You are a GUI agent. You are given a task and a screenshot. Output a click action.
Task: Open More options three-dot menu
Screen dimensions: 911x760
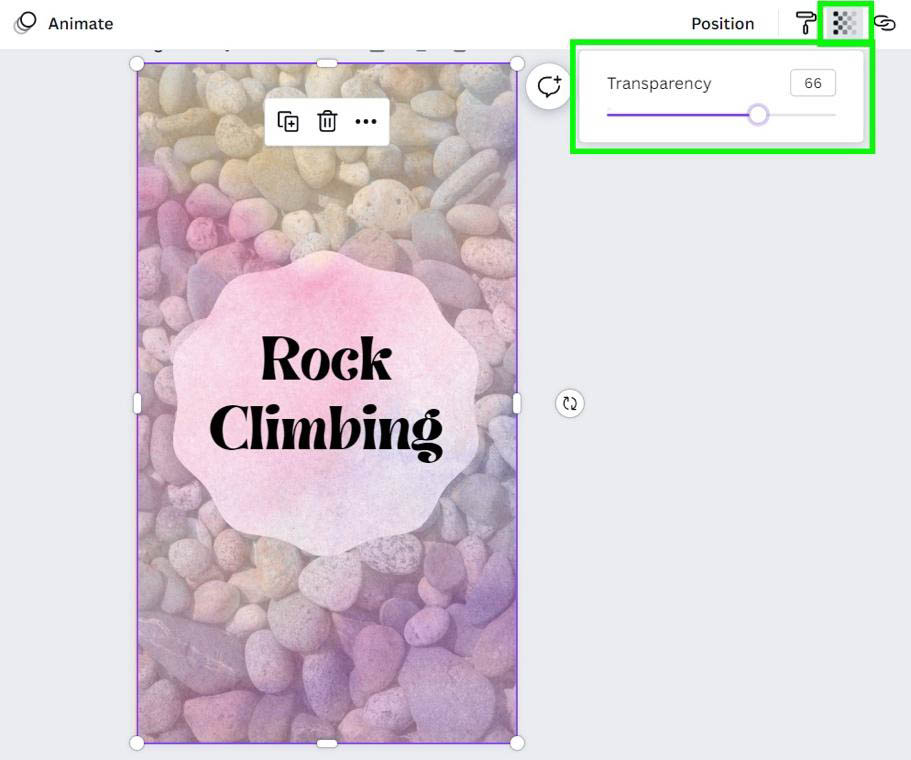coord(366,121)
